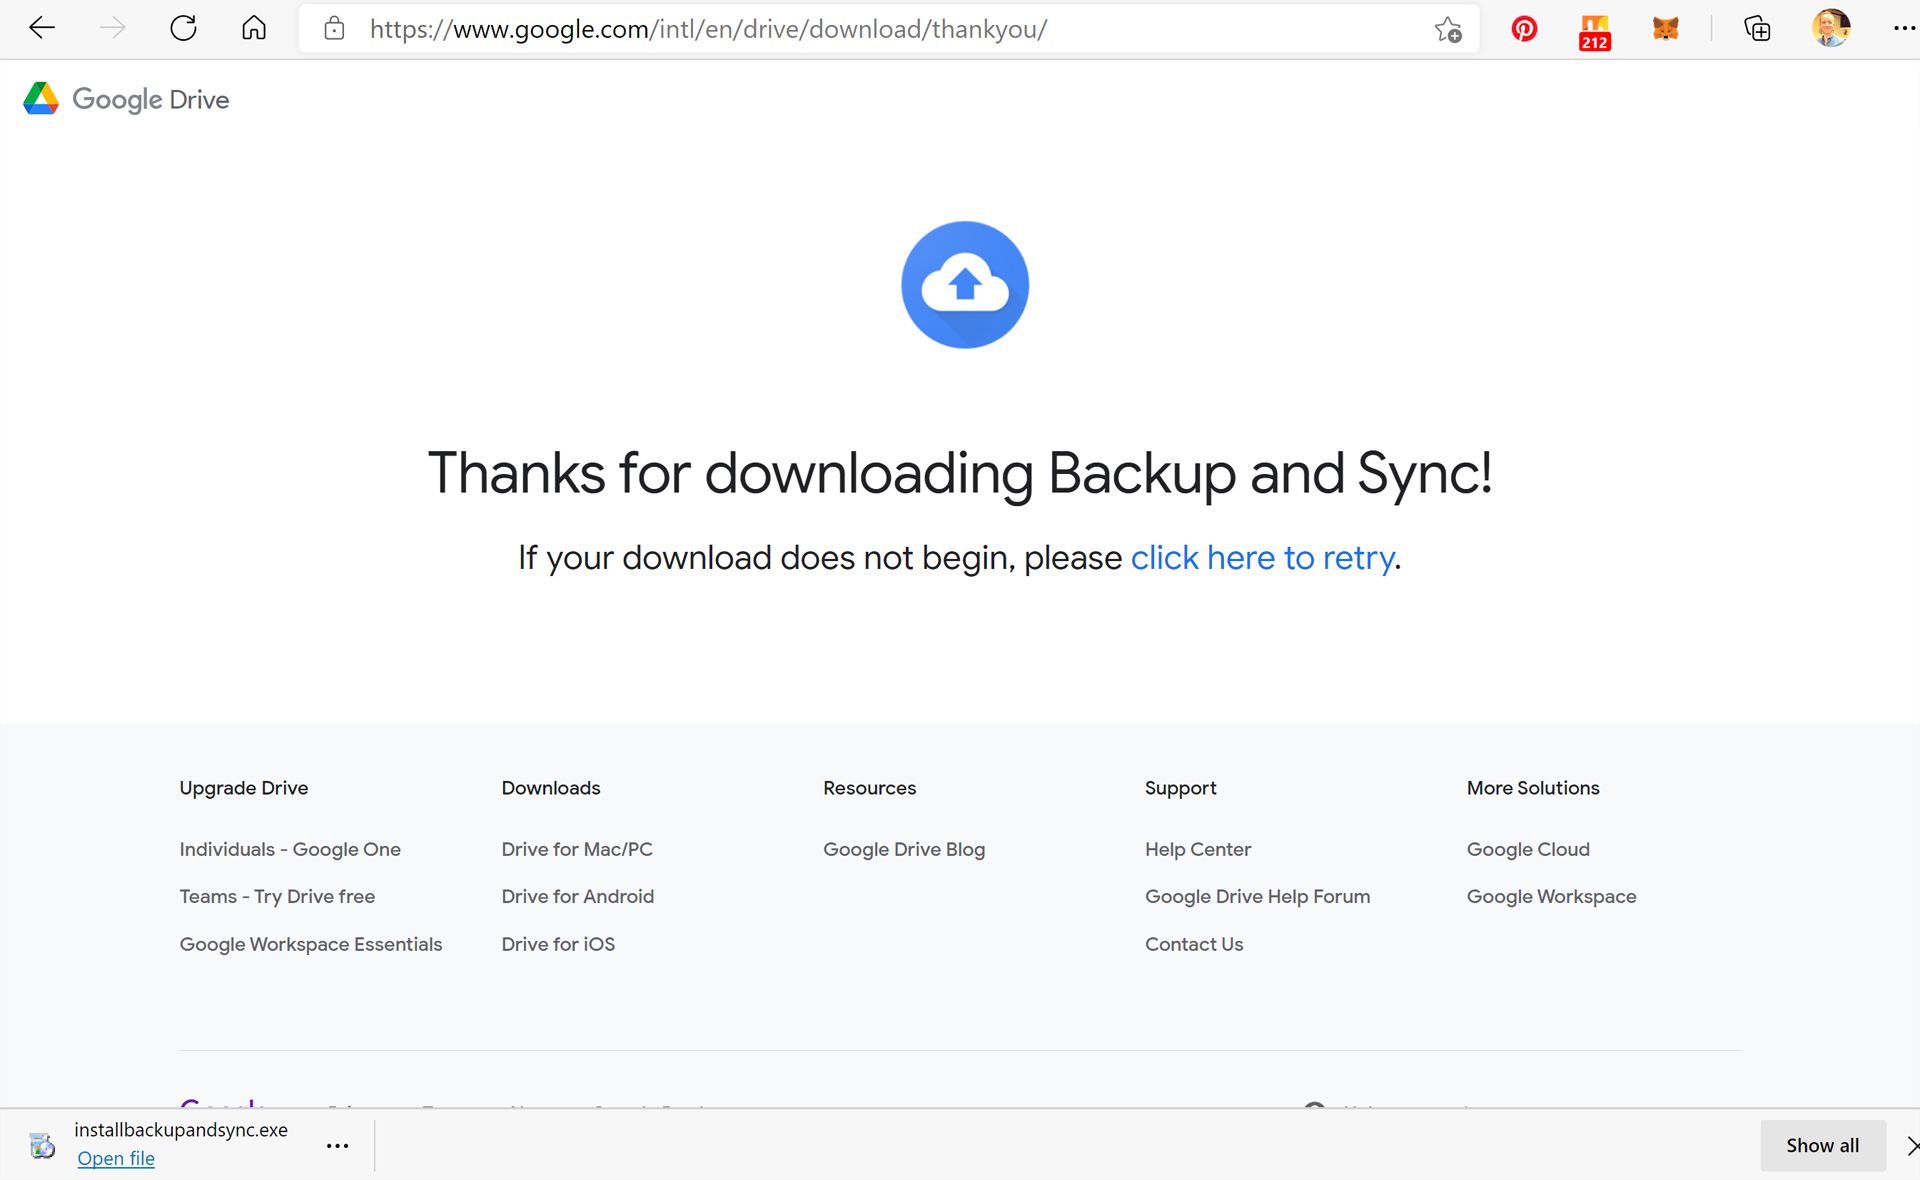Viewport: 1920px width, 1180px height.
Task: Click the More Solutions heading
Action: (x=1533, y=788)
